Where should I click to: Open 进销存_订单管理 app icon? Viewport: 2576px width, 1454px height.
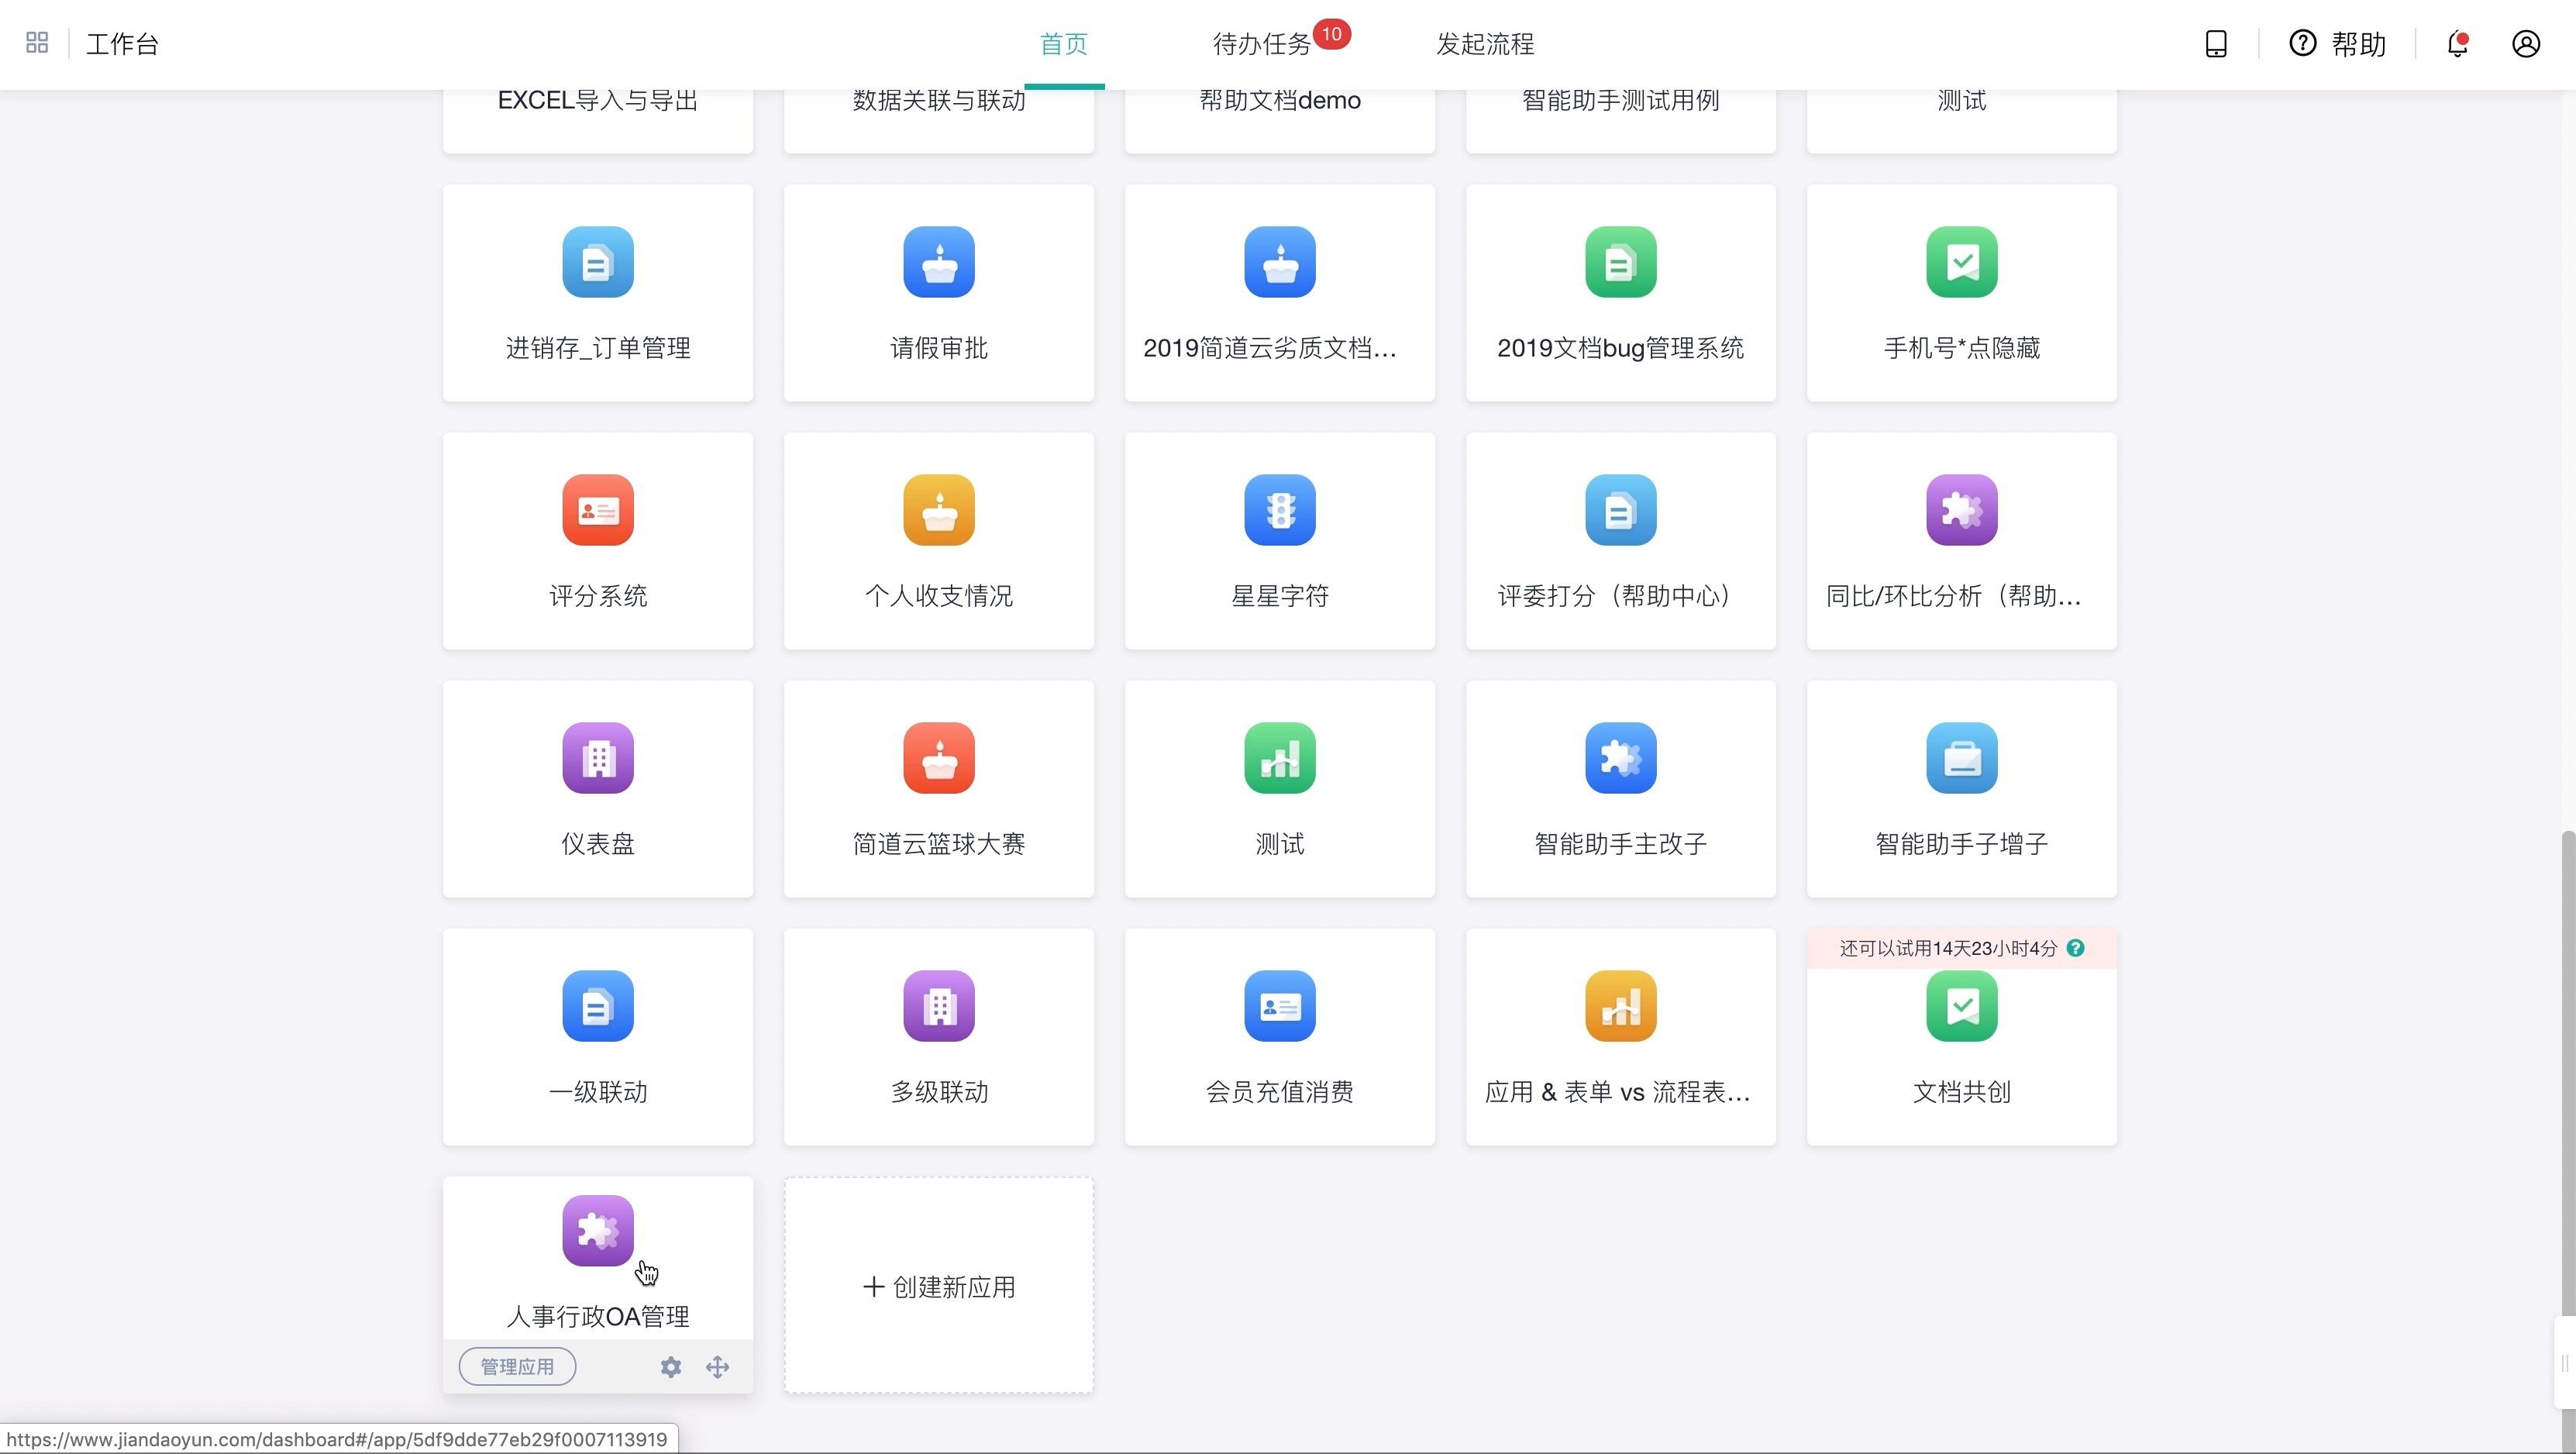click(598, 262)
